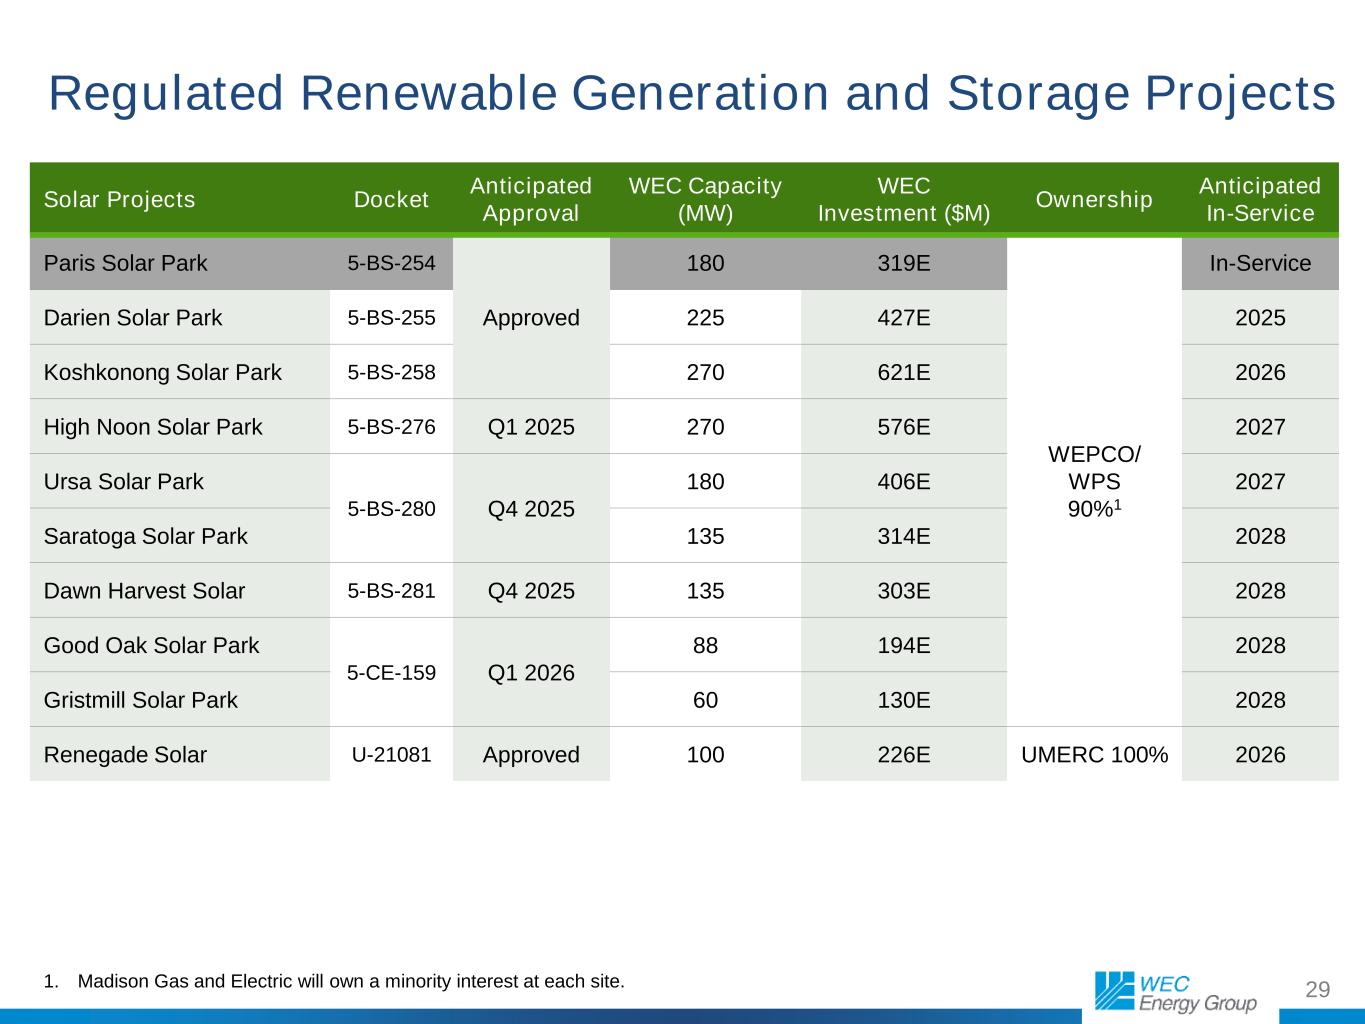Click docket number 5-CE-159
This screenshot has height=1024, width=1365.
391,673
